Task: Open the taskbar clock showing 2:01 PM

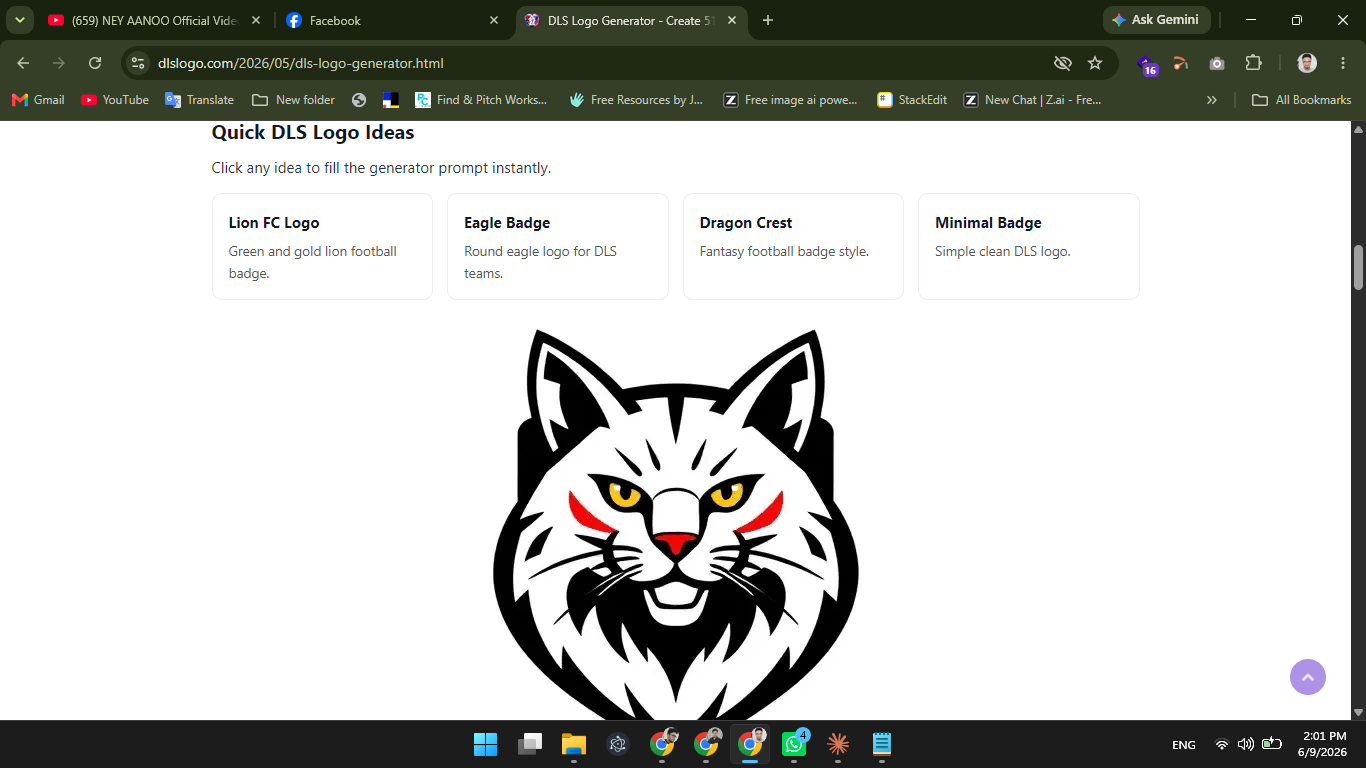Action: (1322, 744)
